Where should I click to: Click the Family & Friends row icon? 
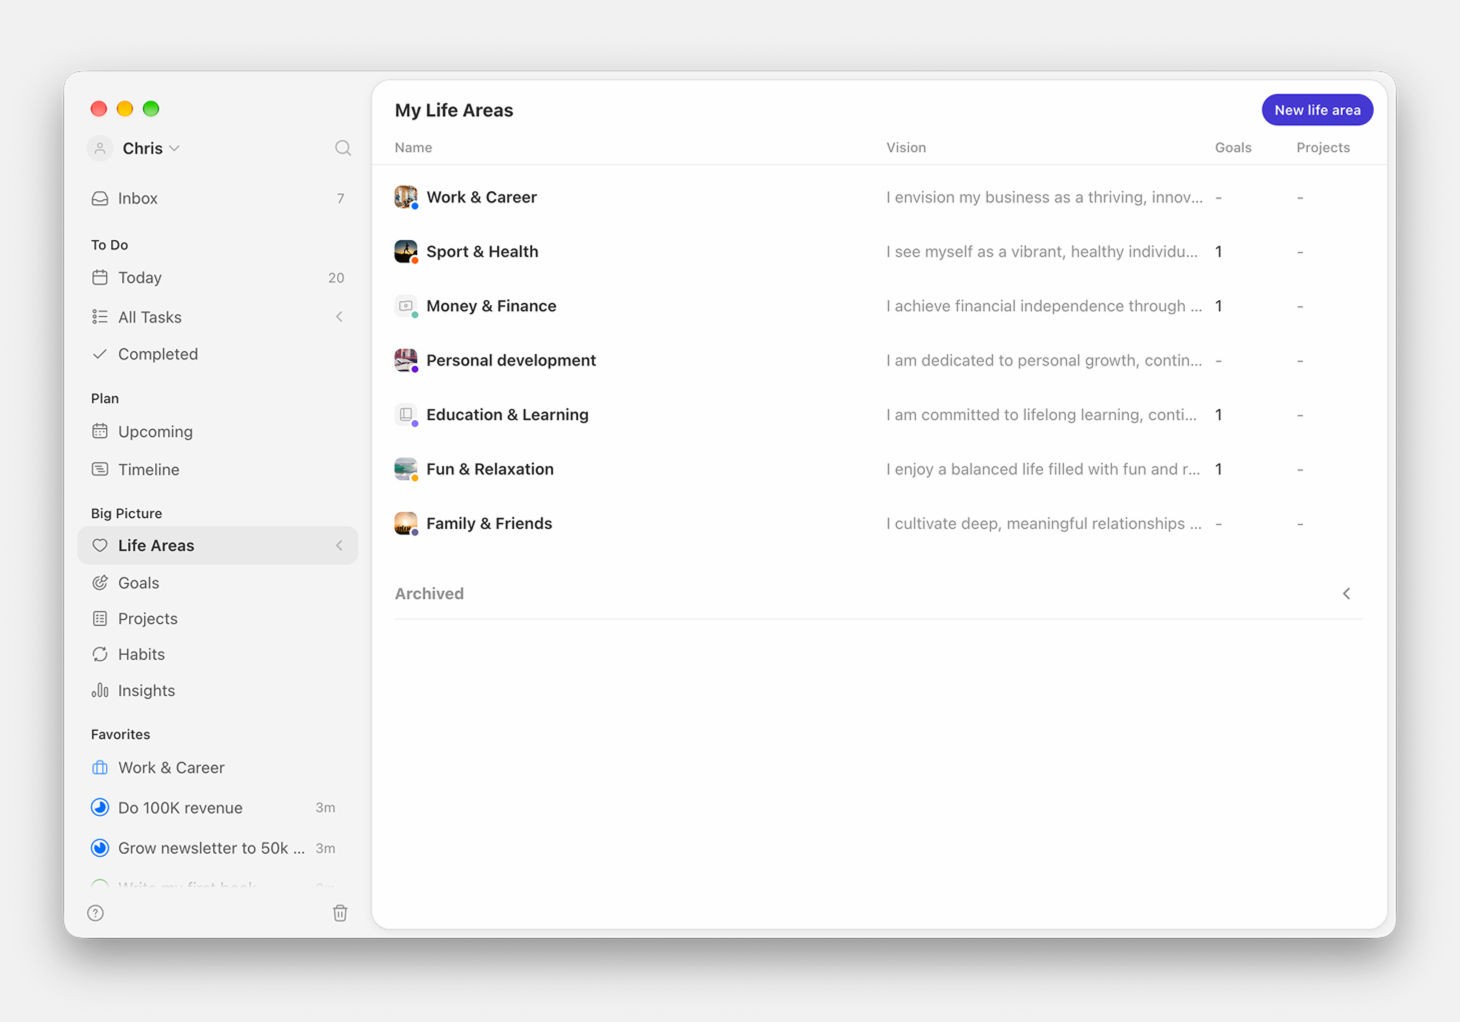(x=406, y=524)
